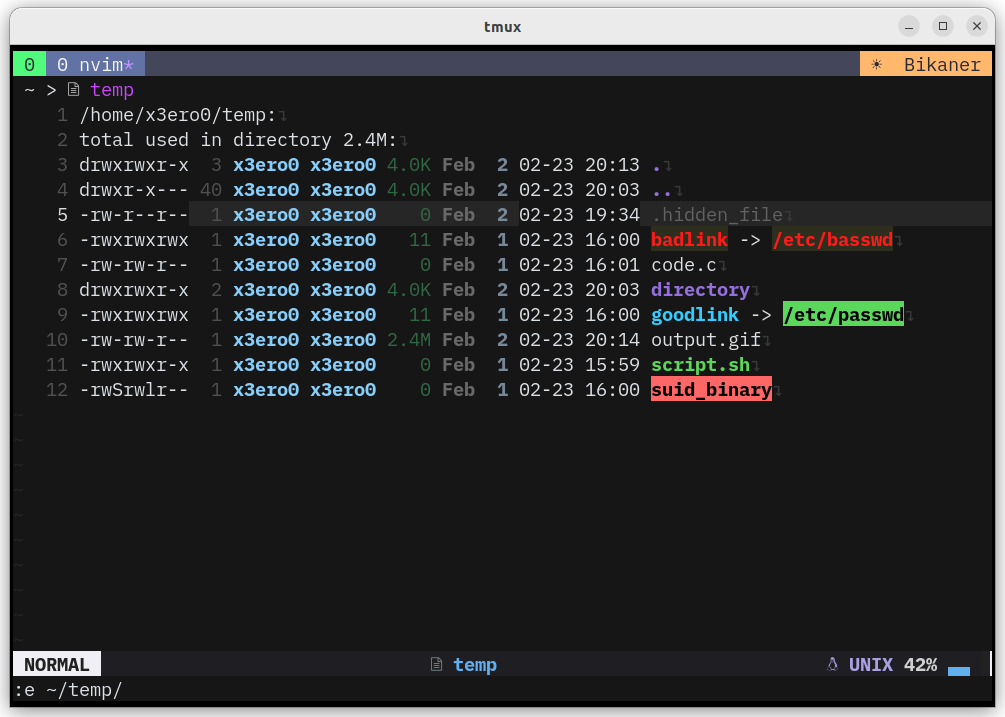The image size is (1005, 717).
Task: Select the goodlink symlink entry
Action: 695,315
